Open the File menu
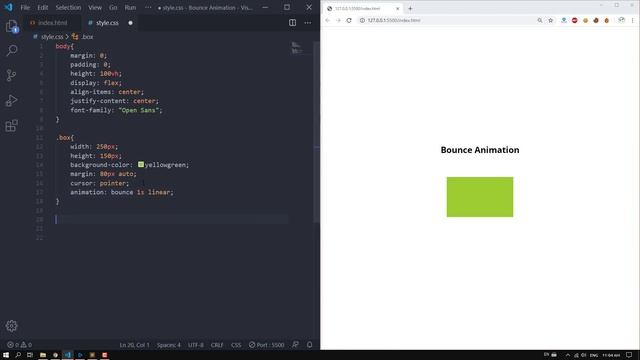 (25, 7)
